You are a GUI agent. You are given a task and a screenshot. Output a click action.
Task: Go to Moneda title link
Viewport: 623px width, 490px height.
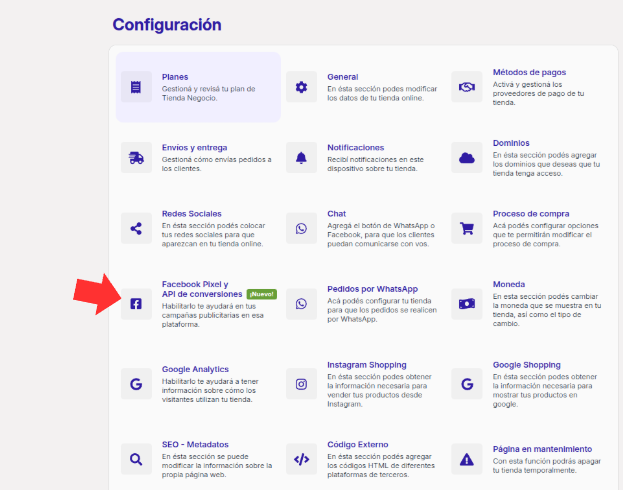509,284
